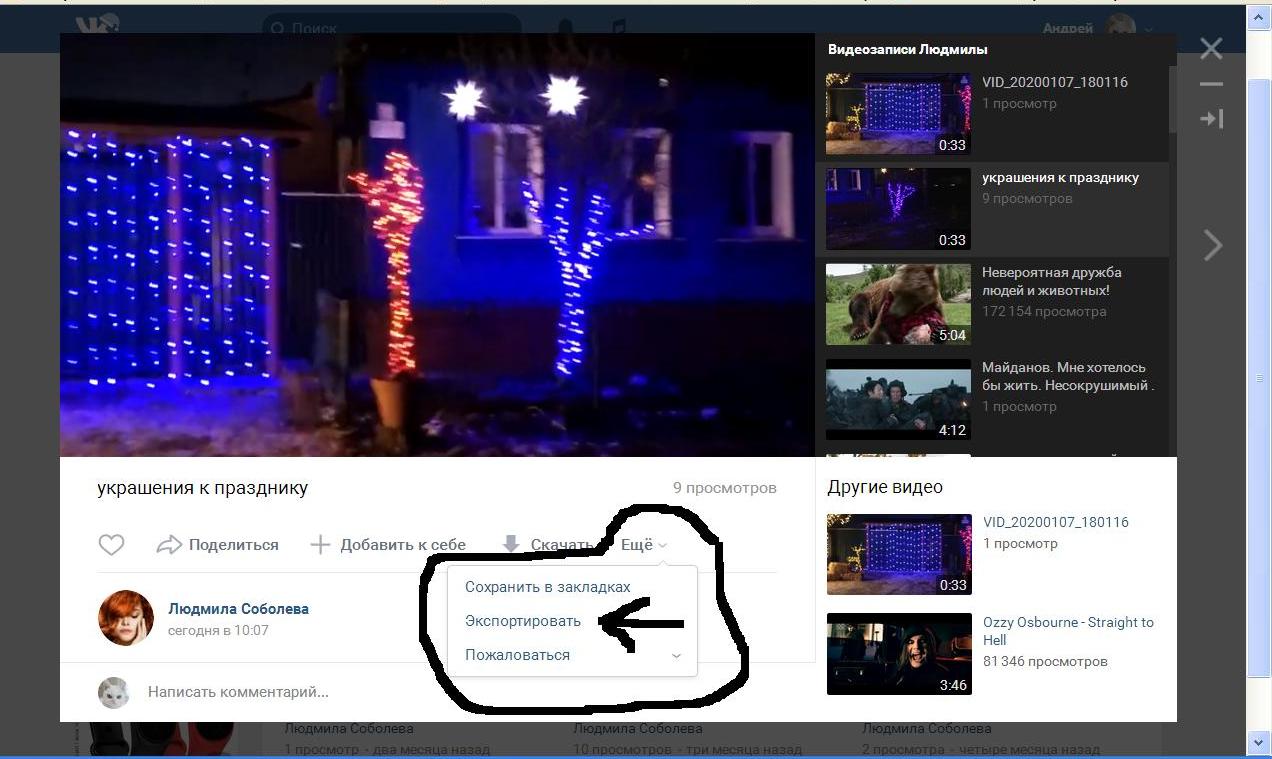Open the Ещё dropdown menu
Viewport: 1272px width, 759px height.
[644, 545]
